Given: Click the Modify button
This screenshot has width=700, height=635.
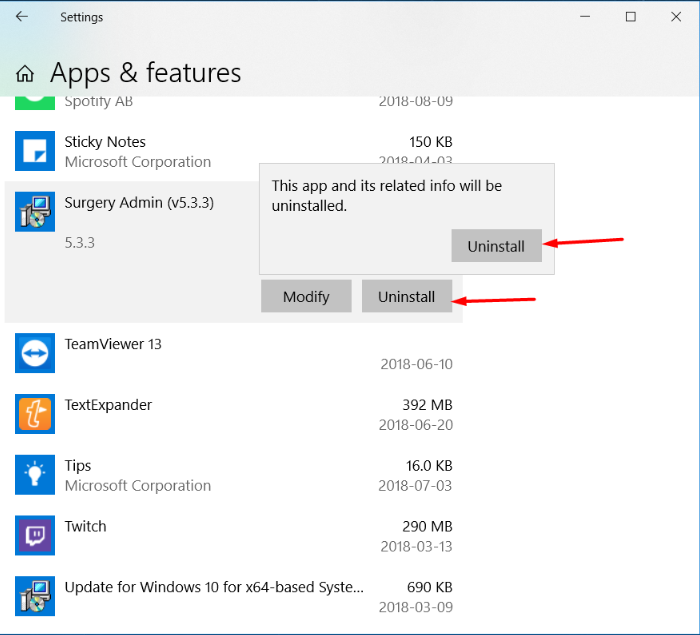Looking at the screenshot, I should [306, 296].
